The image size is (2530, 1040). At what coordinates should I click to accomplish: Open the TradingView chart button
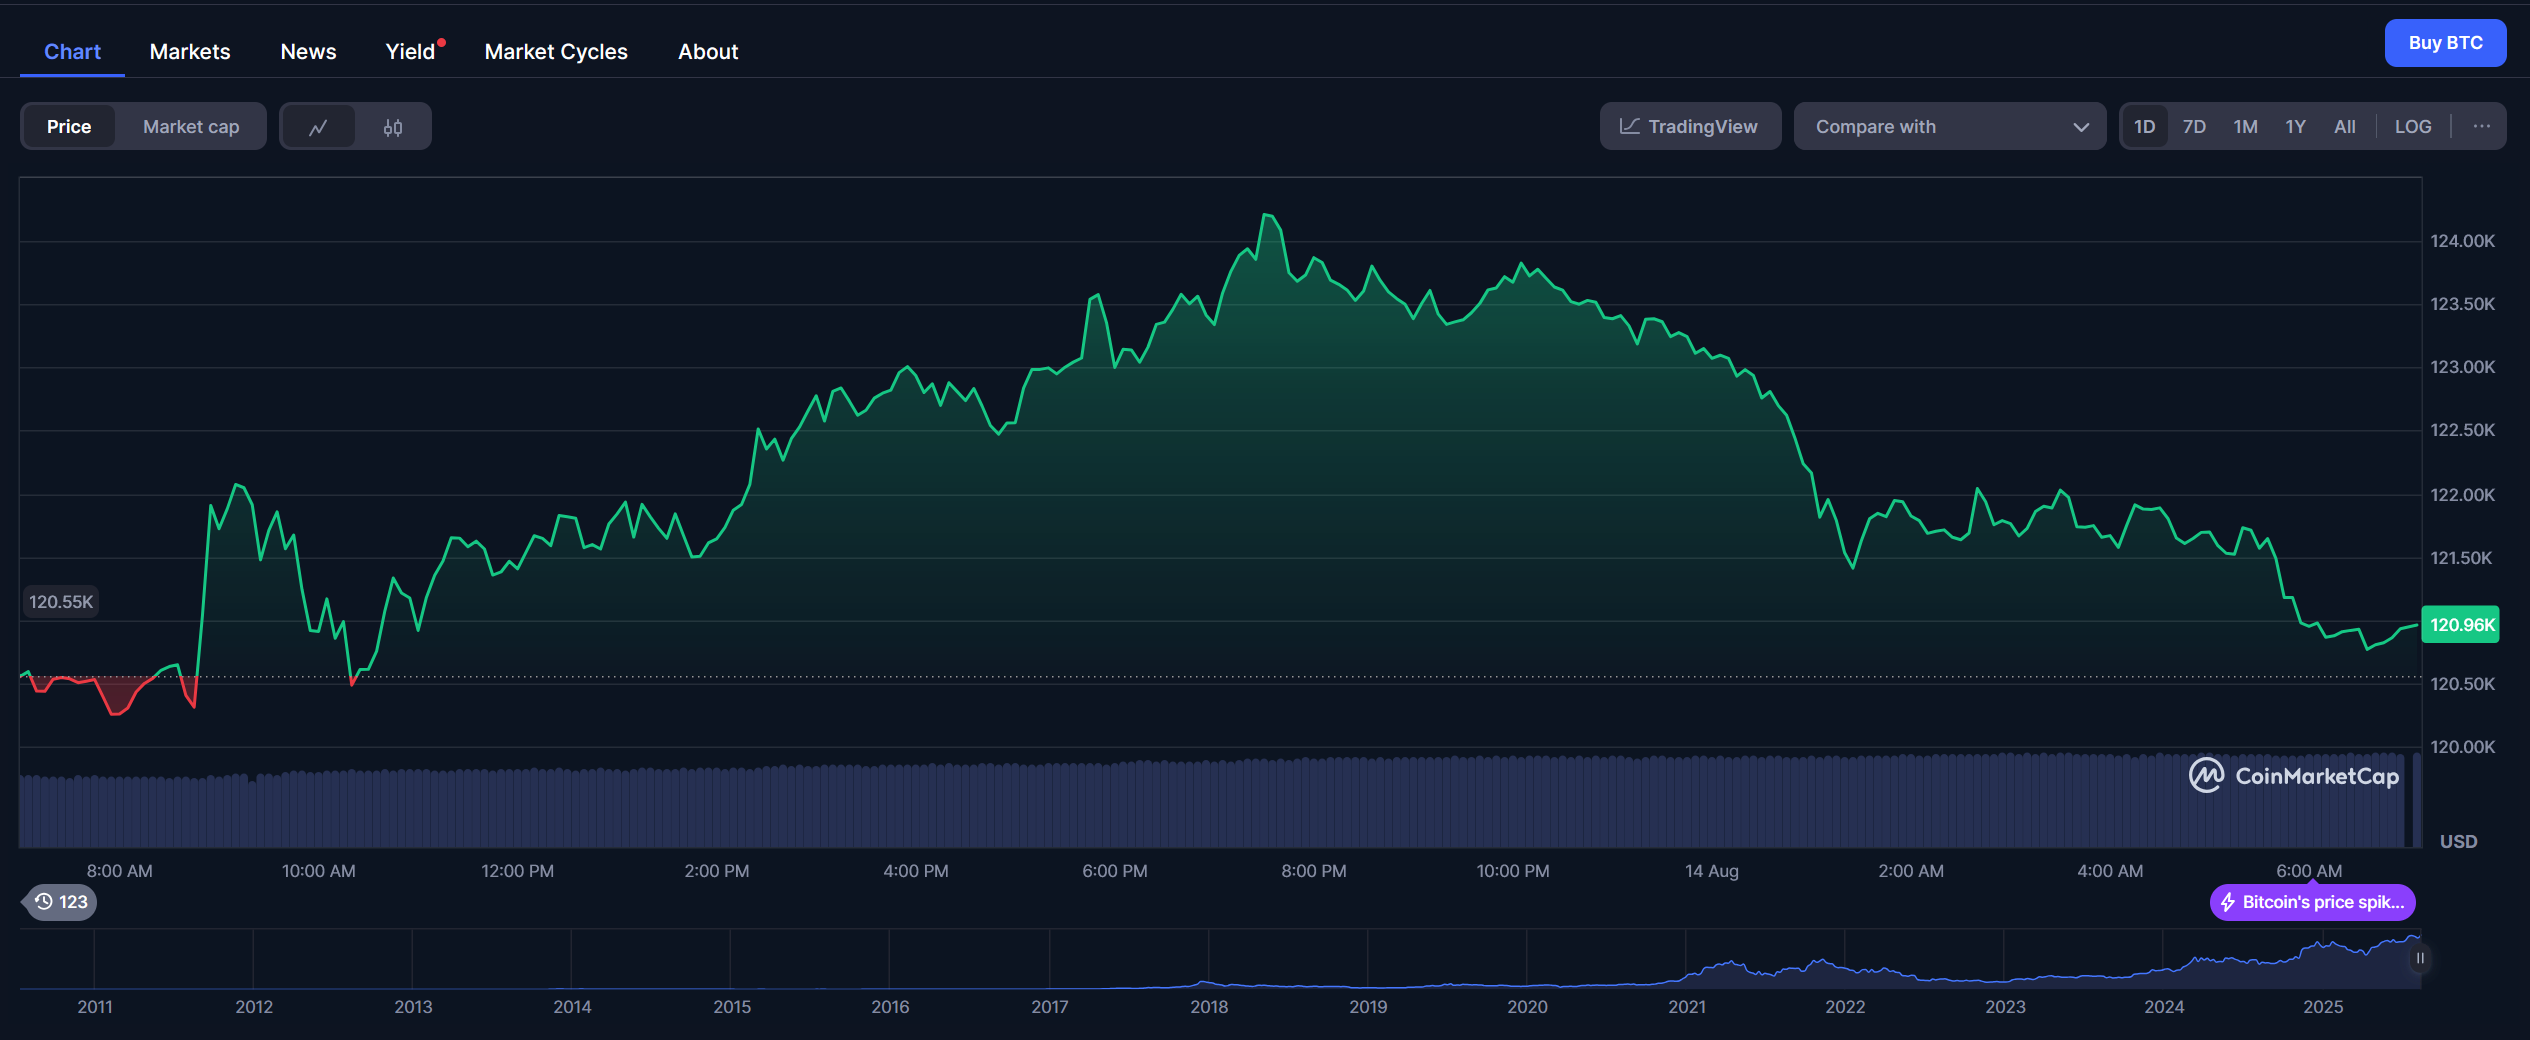1690,127
